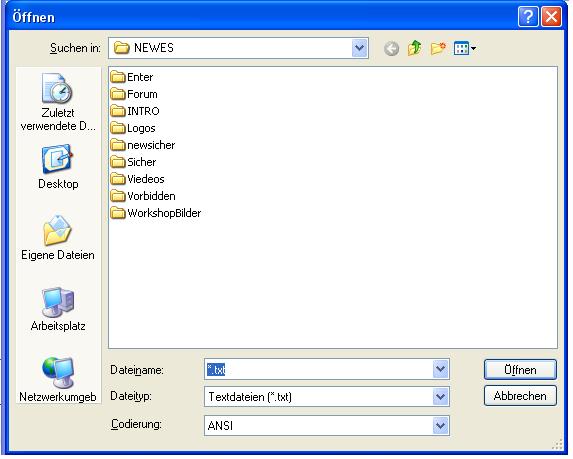
Task: Expand the Codierung ANSI dropdown
Action: click(441, 425)
